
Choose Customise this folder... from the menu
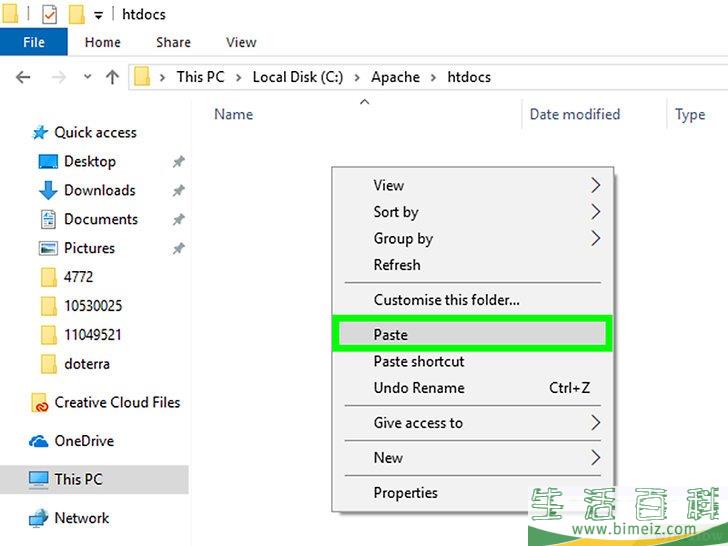click(x=473, y=300)
